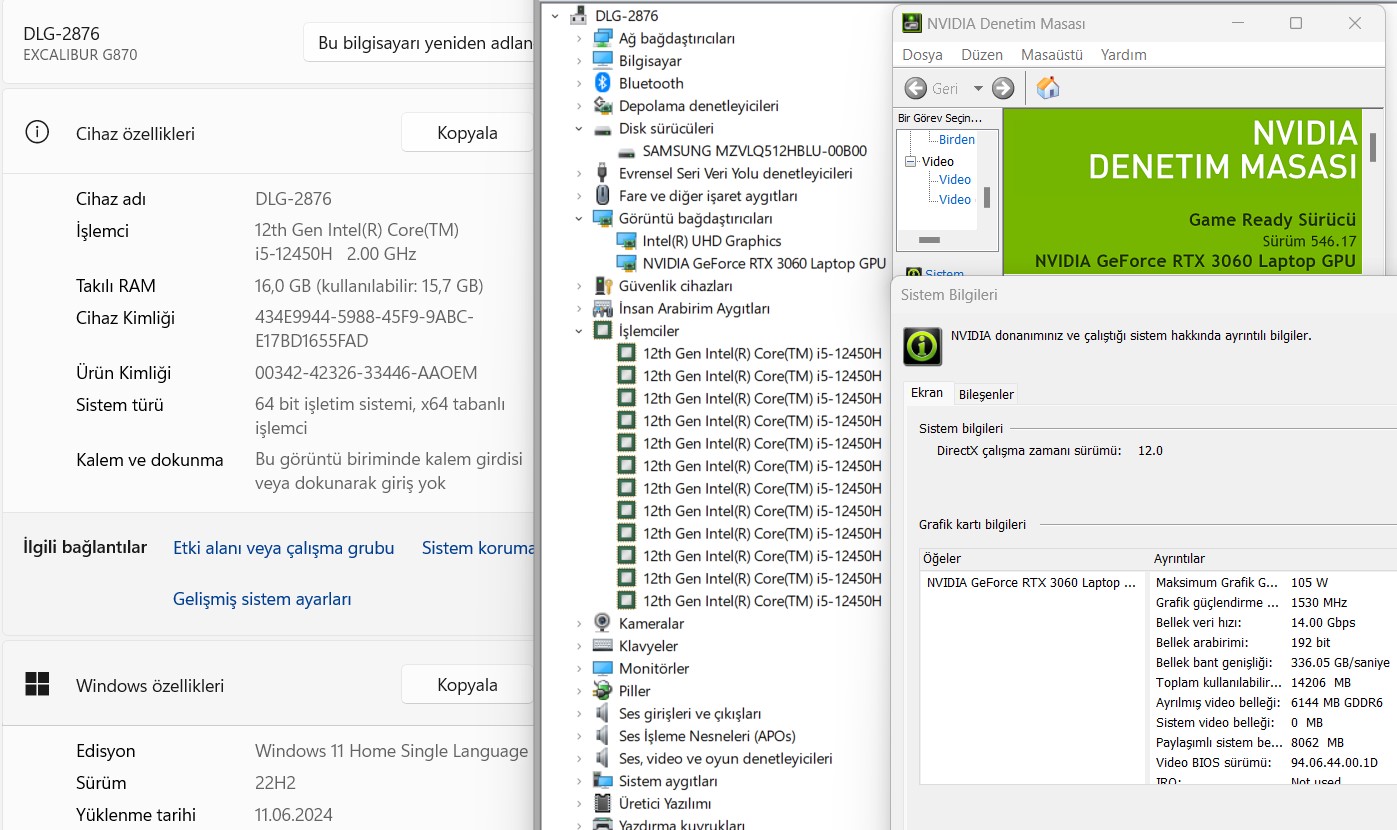This screenshot has height=830, width=1397.
Task: Click the forward arrow in NVIDIA toolbar
Action: point(1003,88)
